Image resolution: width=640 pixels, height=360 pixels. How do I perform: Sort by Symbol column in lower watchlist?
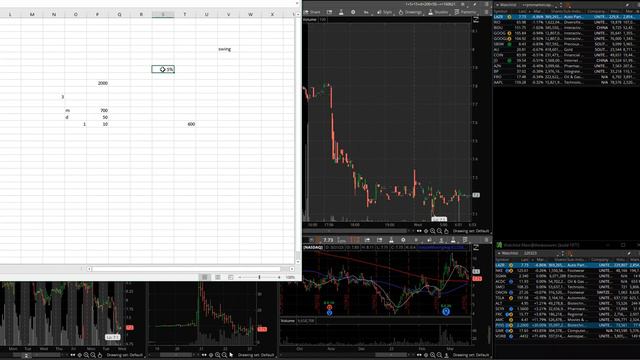pos(502,260)
